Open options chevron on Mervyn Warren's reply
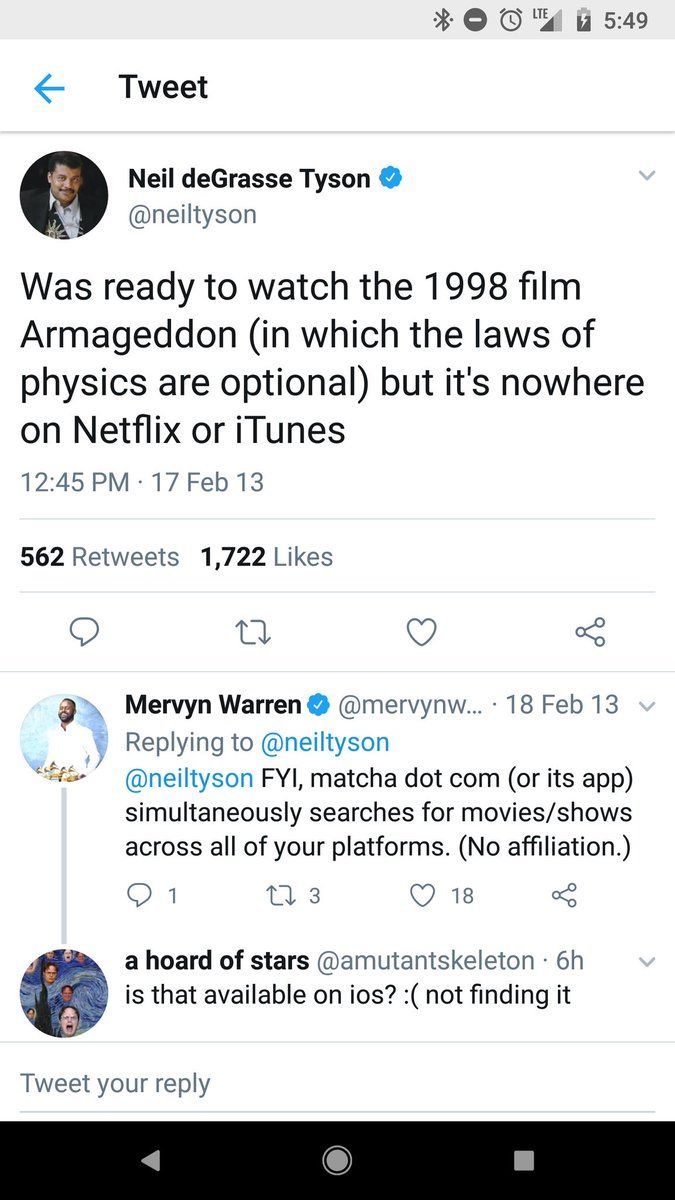Viewport: 675px width, 1200px height. coord(646,706)
